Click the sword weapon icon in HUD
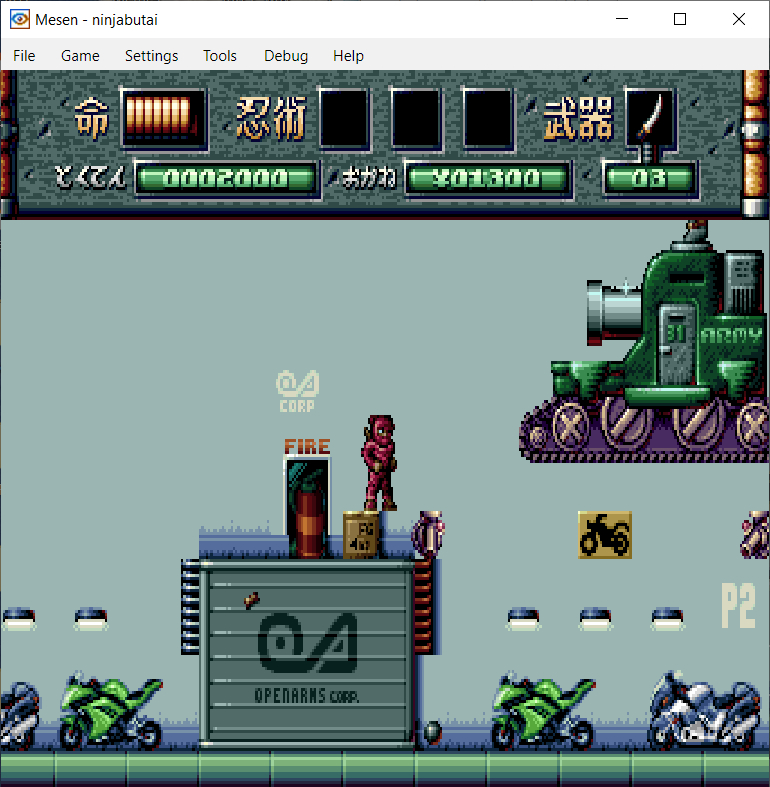The width and height of the screenshot is (770, 787). pyautogui.click(x=650, y=119)
